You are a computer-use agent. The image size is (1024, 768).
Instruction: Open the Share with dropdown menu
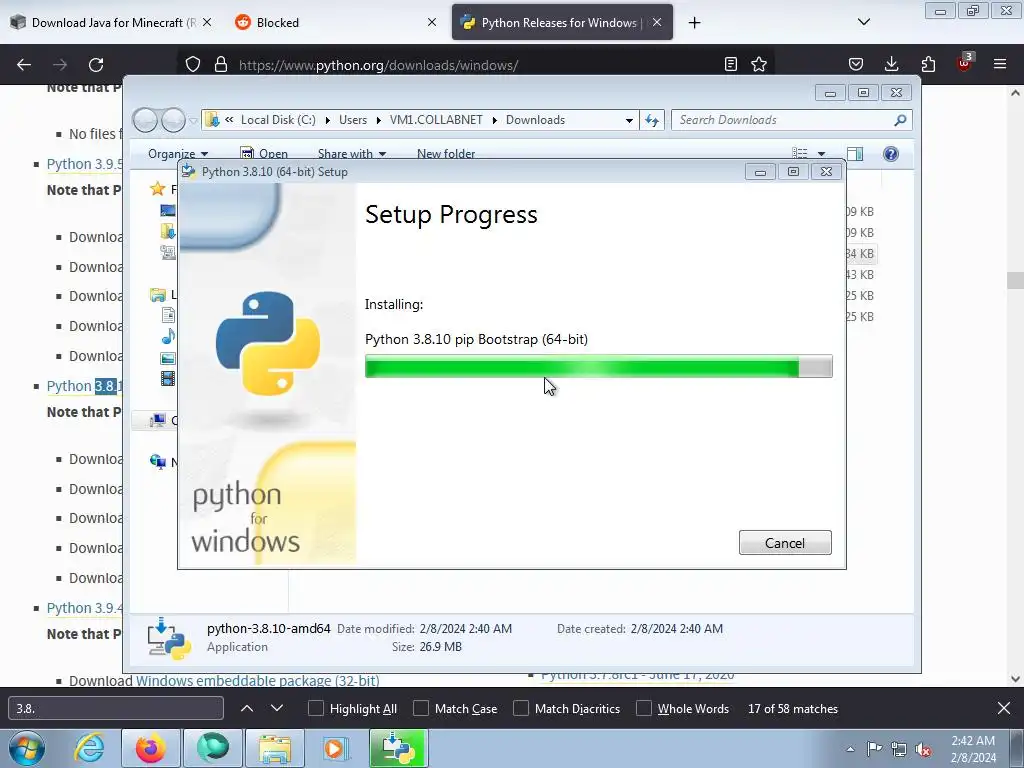tap(352, 153)
